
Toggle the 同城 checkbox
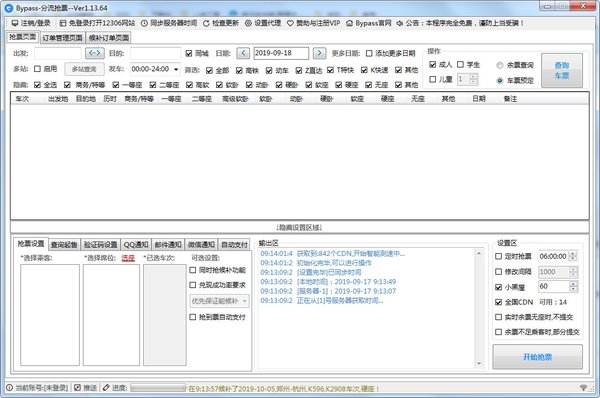point(189,53)
